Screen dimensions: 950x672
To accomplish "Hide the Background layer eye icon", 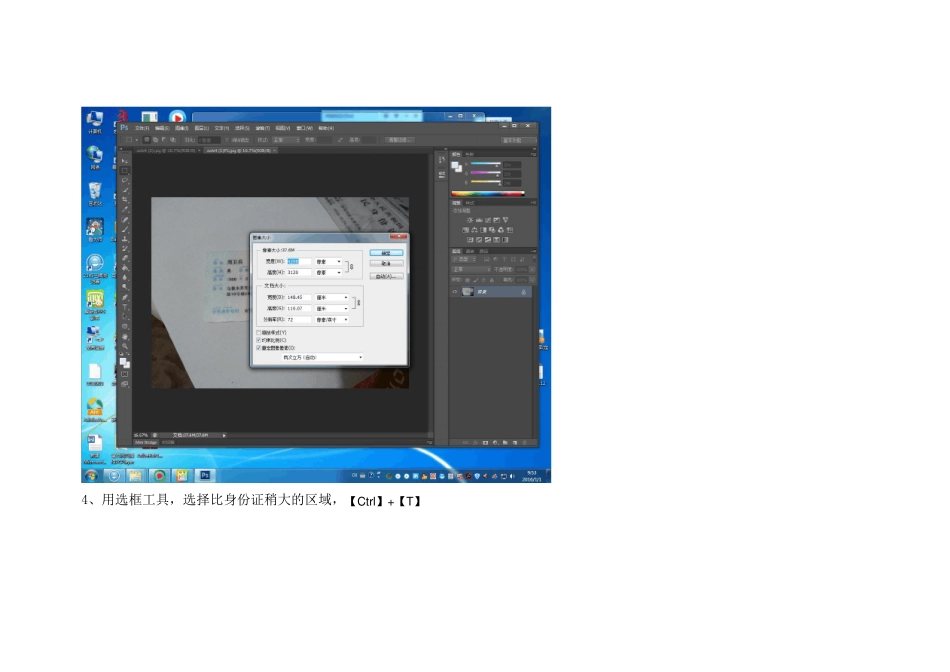I will click(x=455, y=292).
